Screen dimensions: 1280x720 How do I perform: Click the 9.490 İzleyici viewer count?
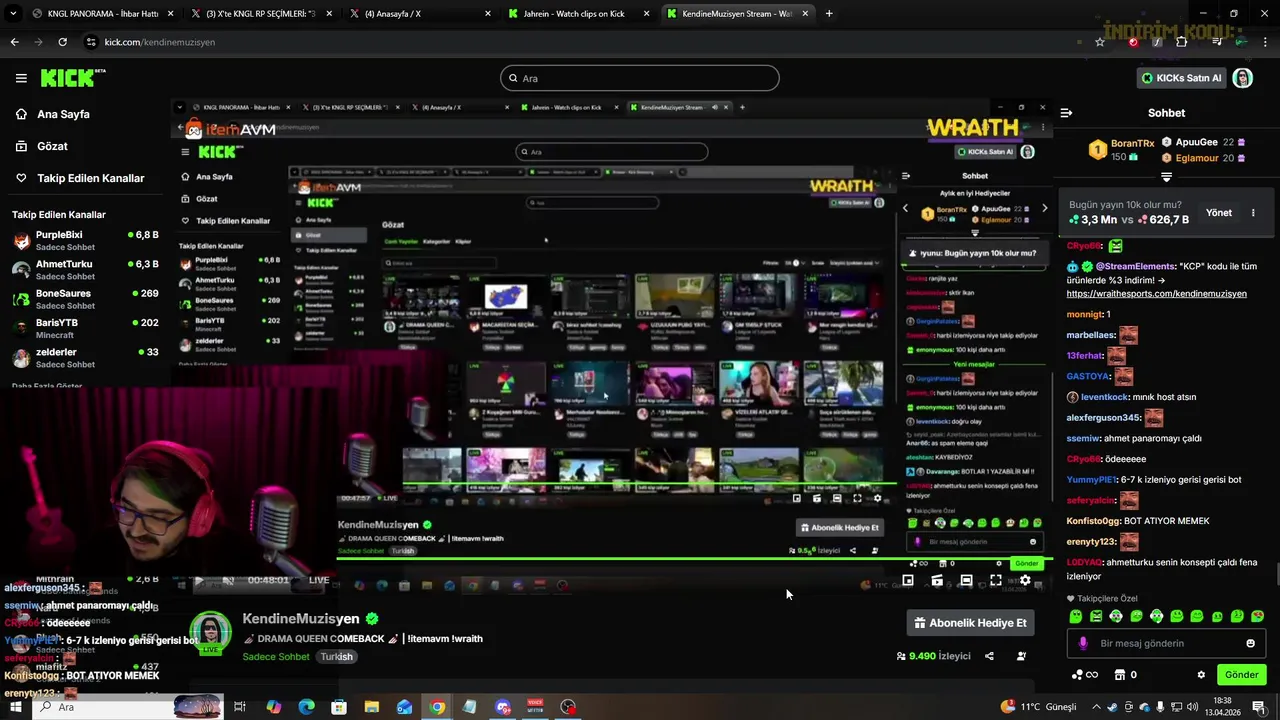pos(933,656)
